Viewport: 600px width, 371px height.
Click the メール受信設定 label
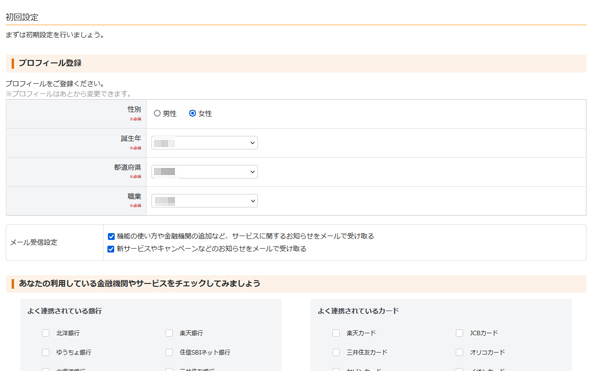[x=34, y=242]
